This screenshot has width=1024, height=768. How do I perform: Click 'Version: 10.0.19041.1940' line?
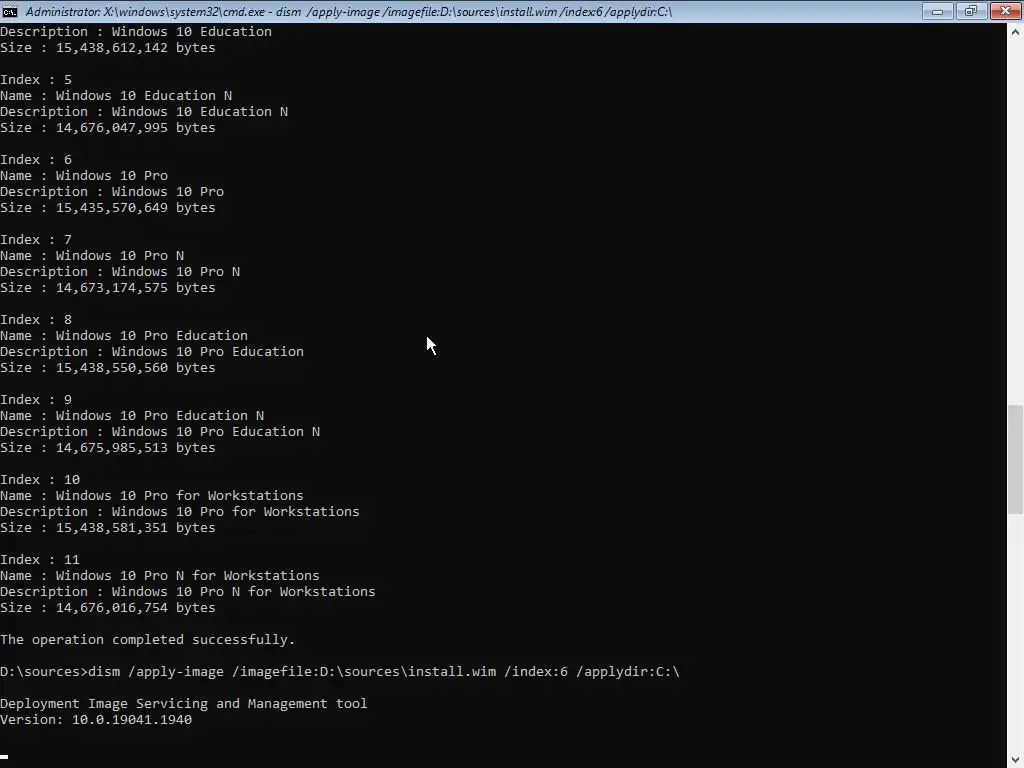pos(96,720)
